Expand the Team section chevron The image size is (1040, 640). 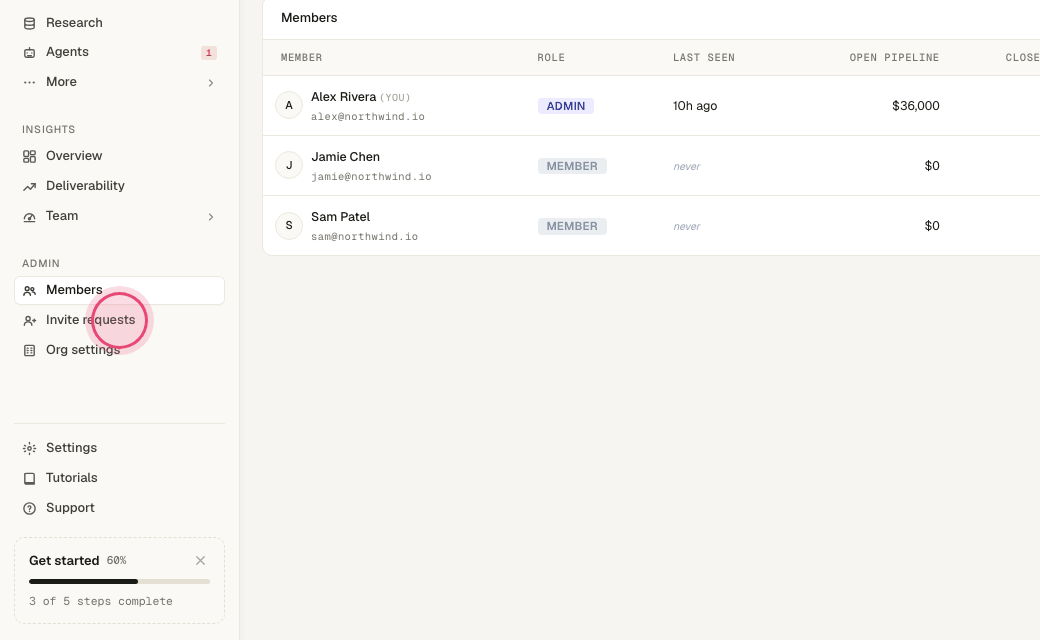211,217
